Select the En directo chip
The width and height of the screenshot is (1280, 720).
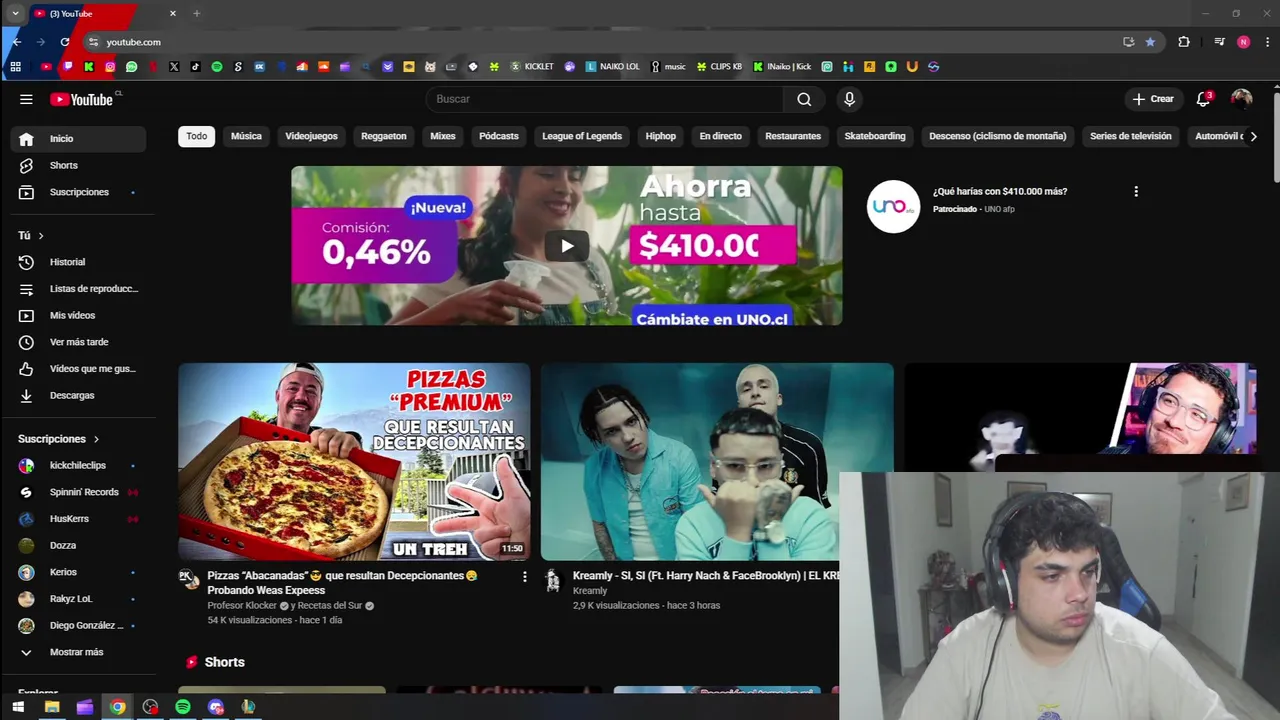click(721, 136)
